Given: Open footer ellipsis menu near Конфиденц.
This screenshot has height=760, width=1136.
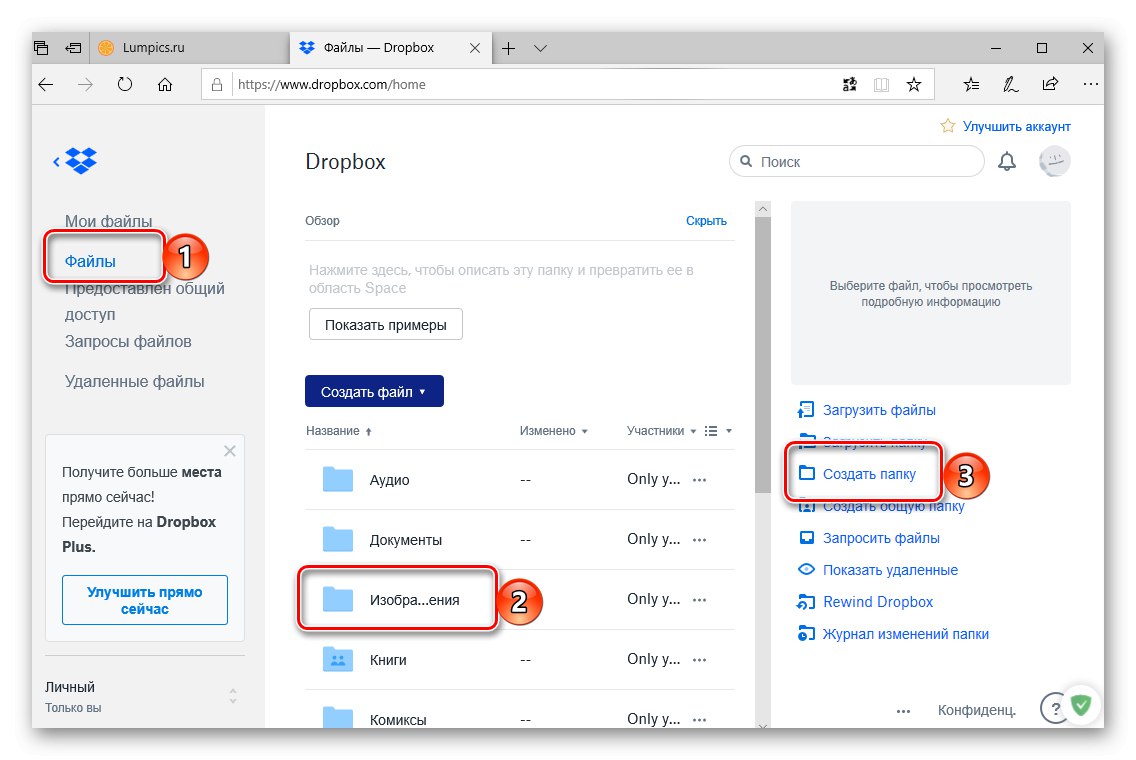Looking at the screenshot, I should (x=903, y=711).
